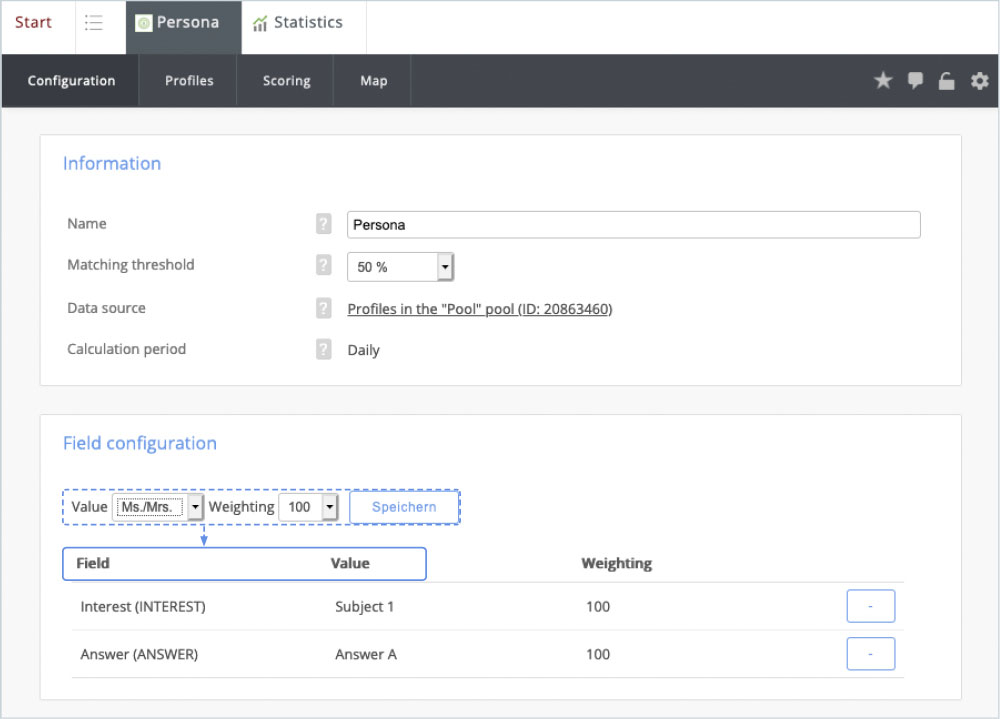Open the Statistics tab
Viewport: 1000px width, 719px height.
pos(297,23)
